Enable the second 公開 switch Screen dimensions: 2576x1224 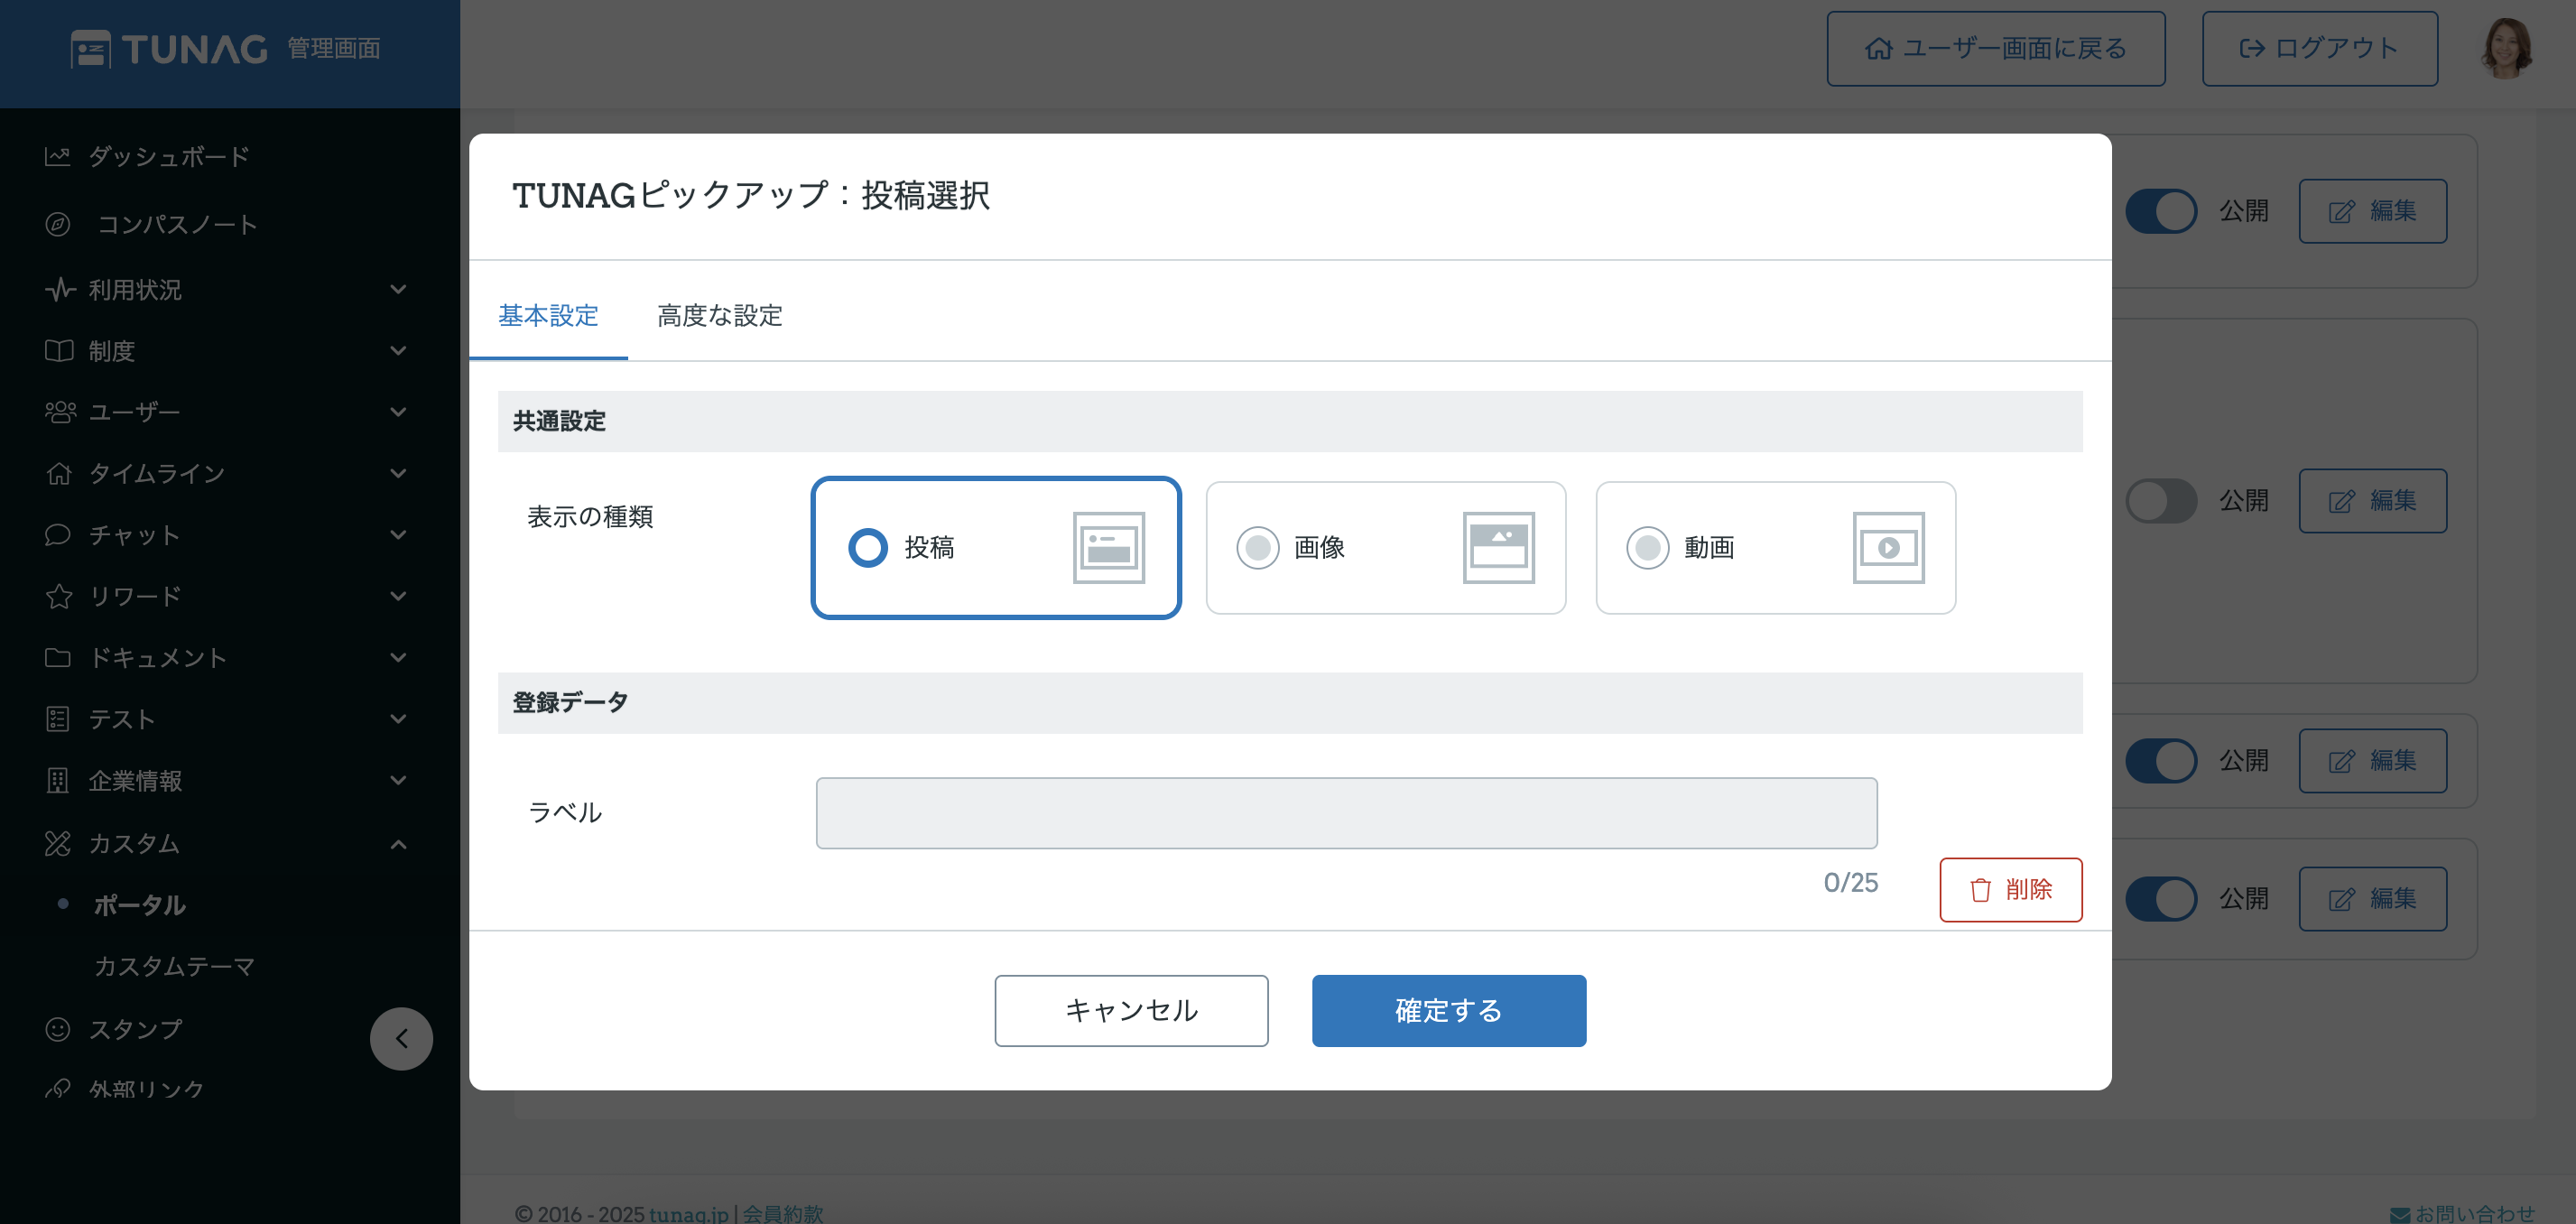(2161, 501)
